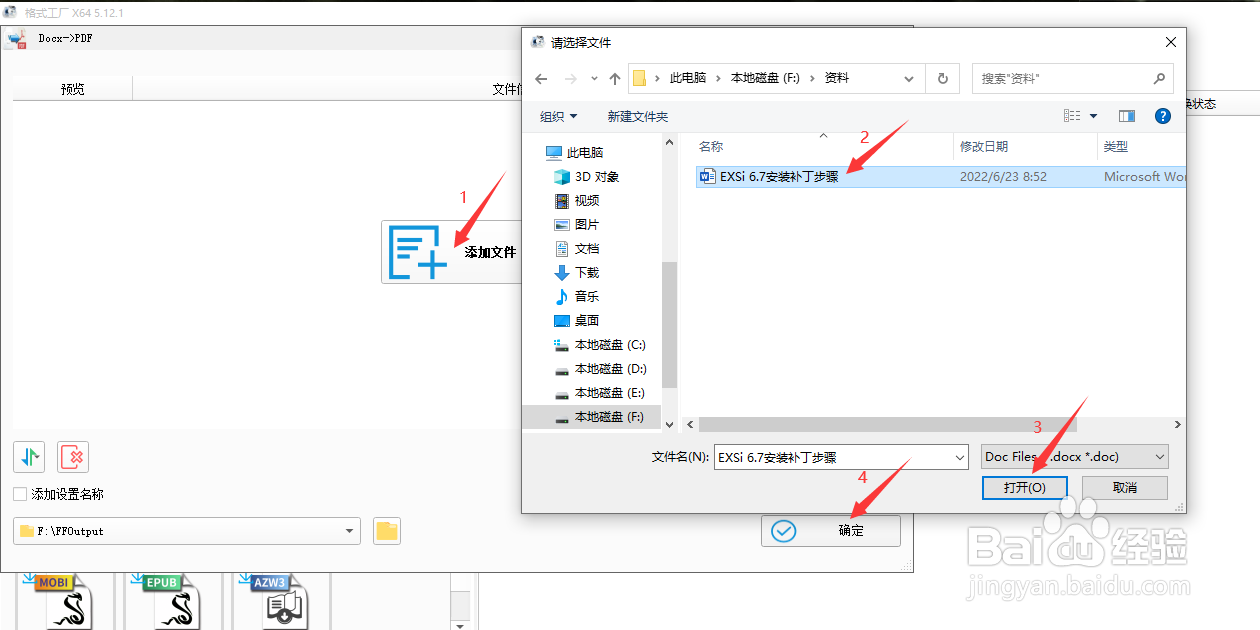This screenshot has width=1260, height=630.
Task: Click the yellow folder browse icon beside output path
Action: (x=386, y=531)
